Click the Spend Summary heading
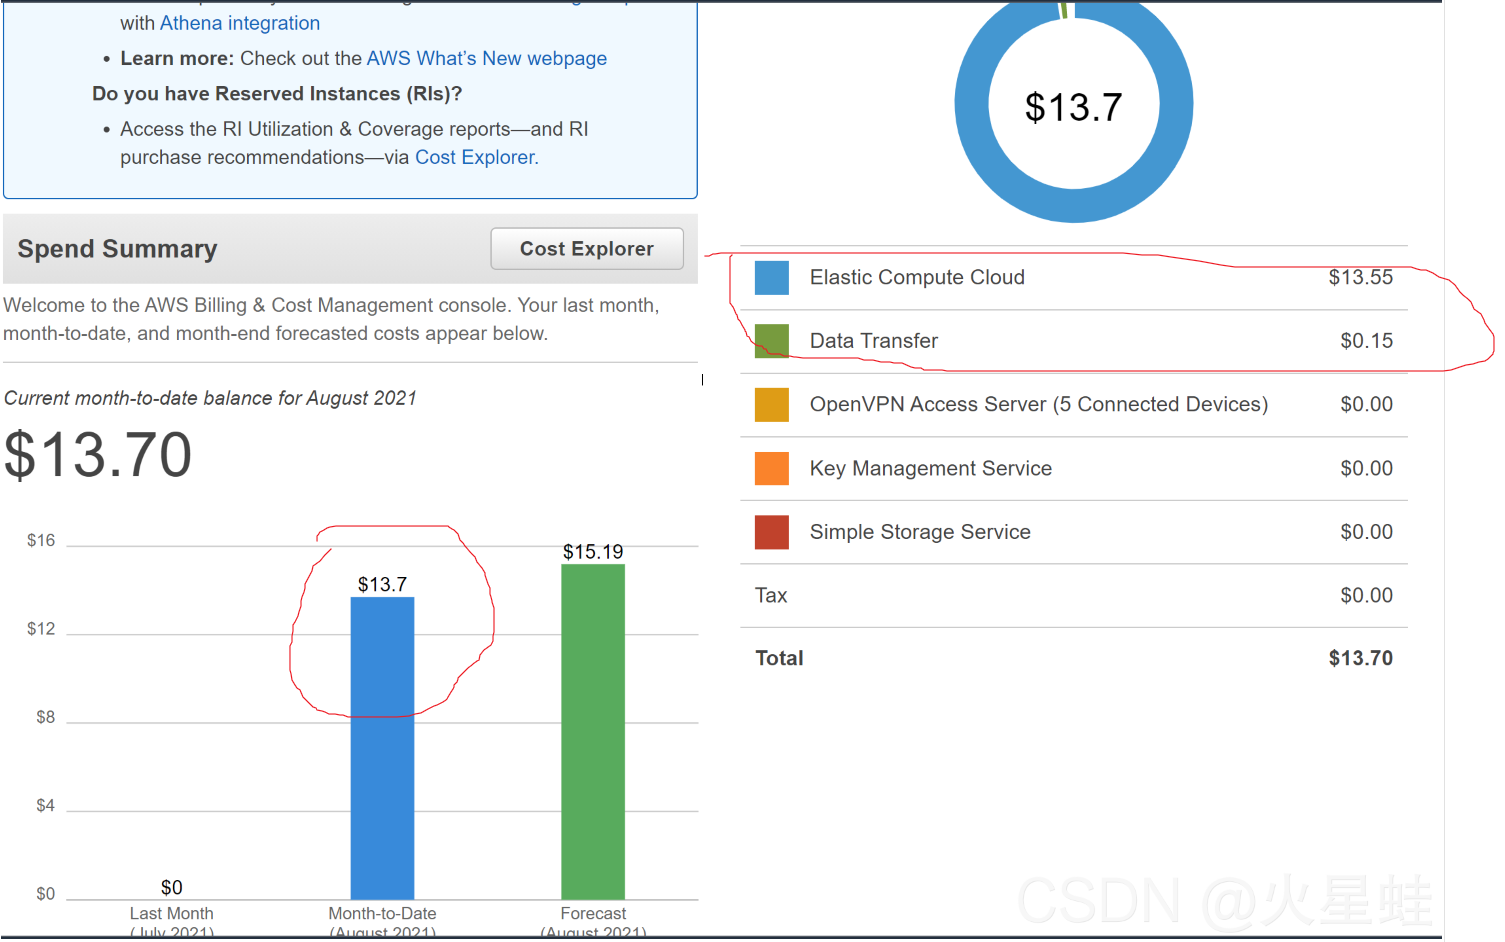 [117, 249]
